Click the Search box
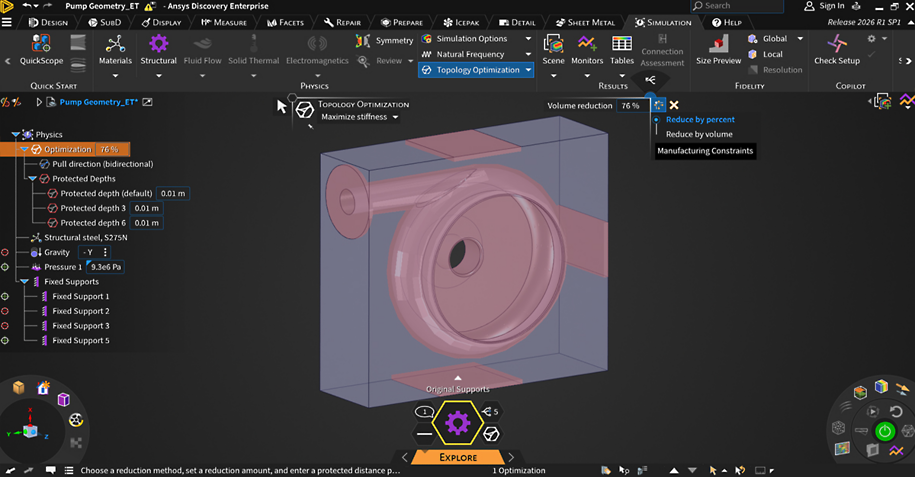Image resolution: width=915 pixels, height=477 pixels. click(x=737, y=6)
